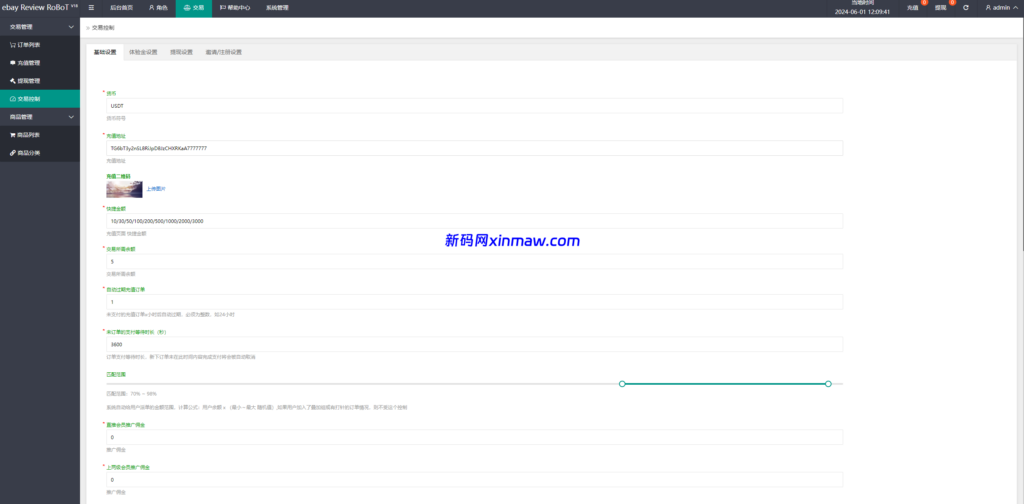
Task: Click the 交易控制 breadcrumb text
Action: pyautogui.click(x=103, y=28)
